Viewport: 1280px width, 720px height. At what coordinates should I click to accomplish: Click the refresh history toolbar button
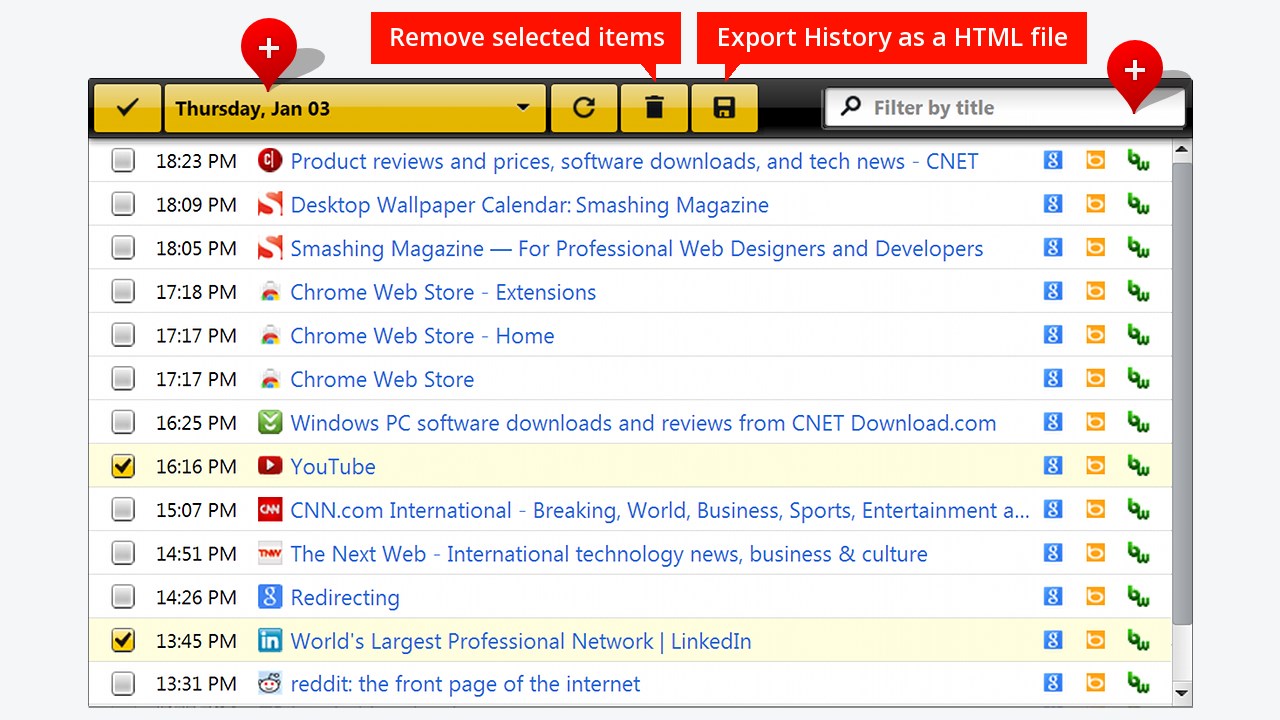(584, 108)
